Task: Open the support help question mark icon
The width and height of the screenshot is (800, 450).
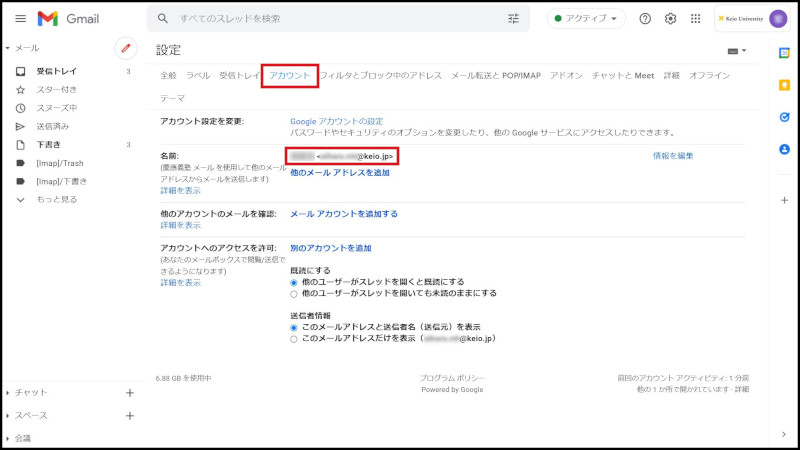Action: tap(645, 19)
